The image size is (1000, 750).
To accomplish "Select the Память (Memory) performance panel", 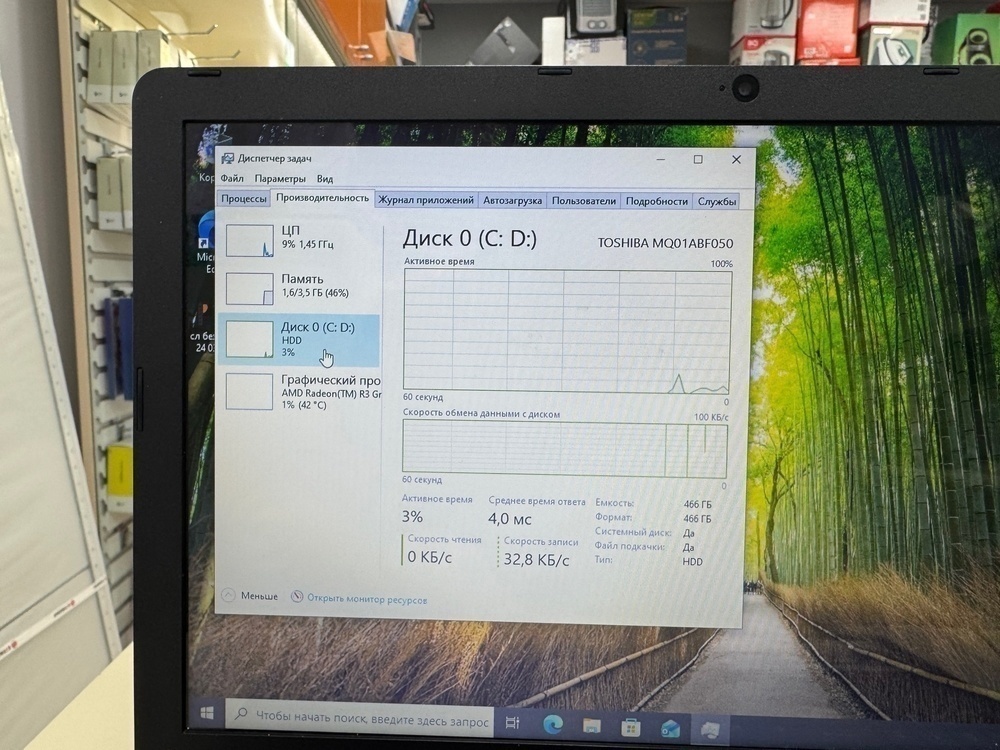I will tap(300, 288).
